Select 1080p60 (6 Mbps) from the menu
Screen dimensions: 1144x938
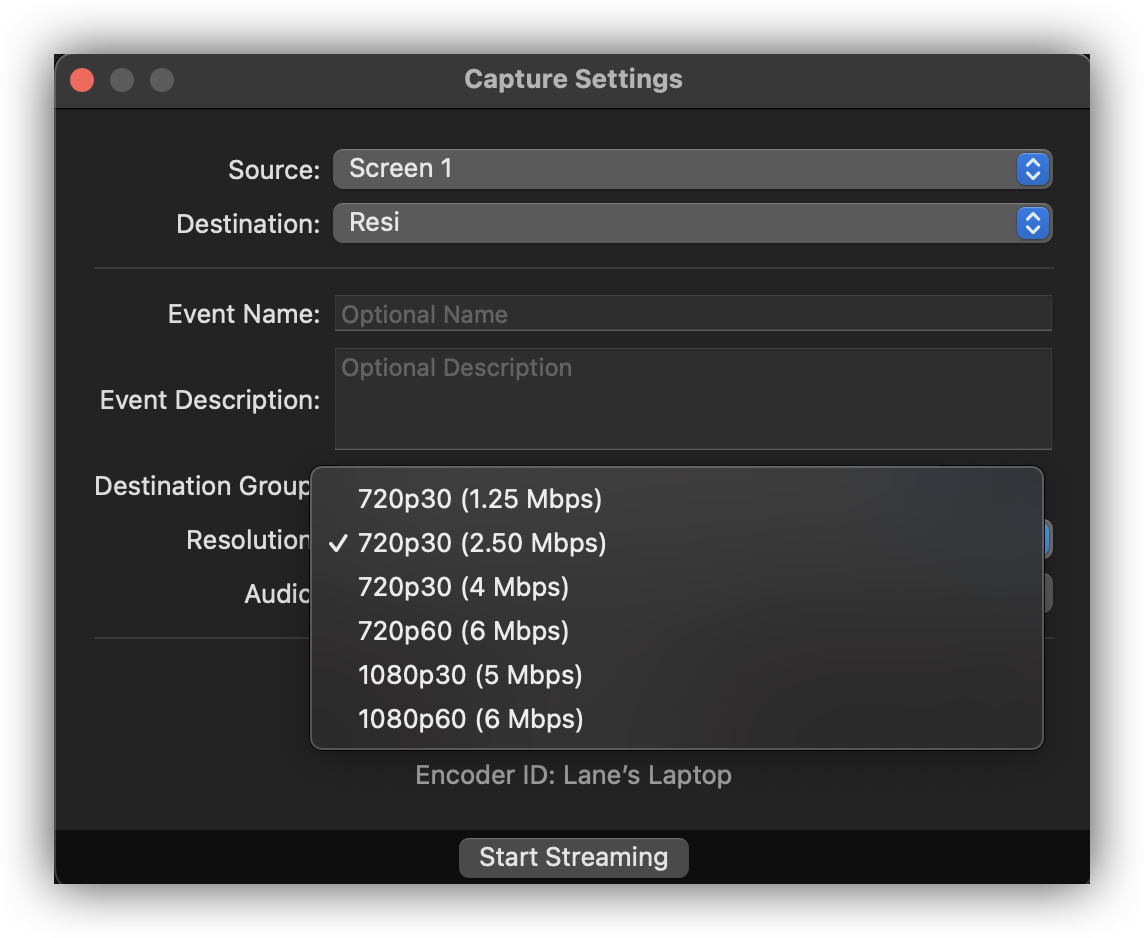(x=470, y=719)
